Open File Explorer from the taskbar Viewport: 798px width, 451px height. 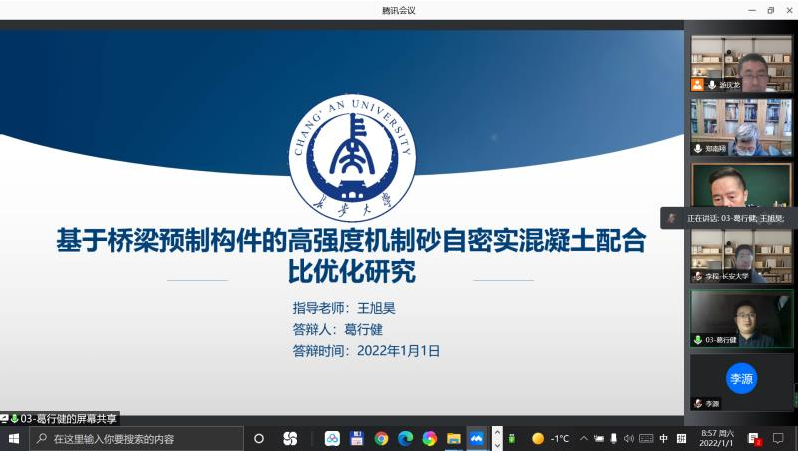(453, 438)
